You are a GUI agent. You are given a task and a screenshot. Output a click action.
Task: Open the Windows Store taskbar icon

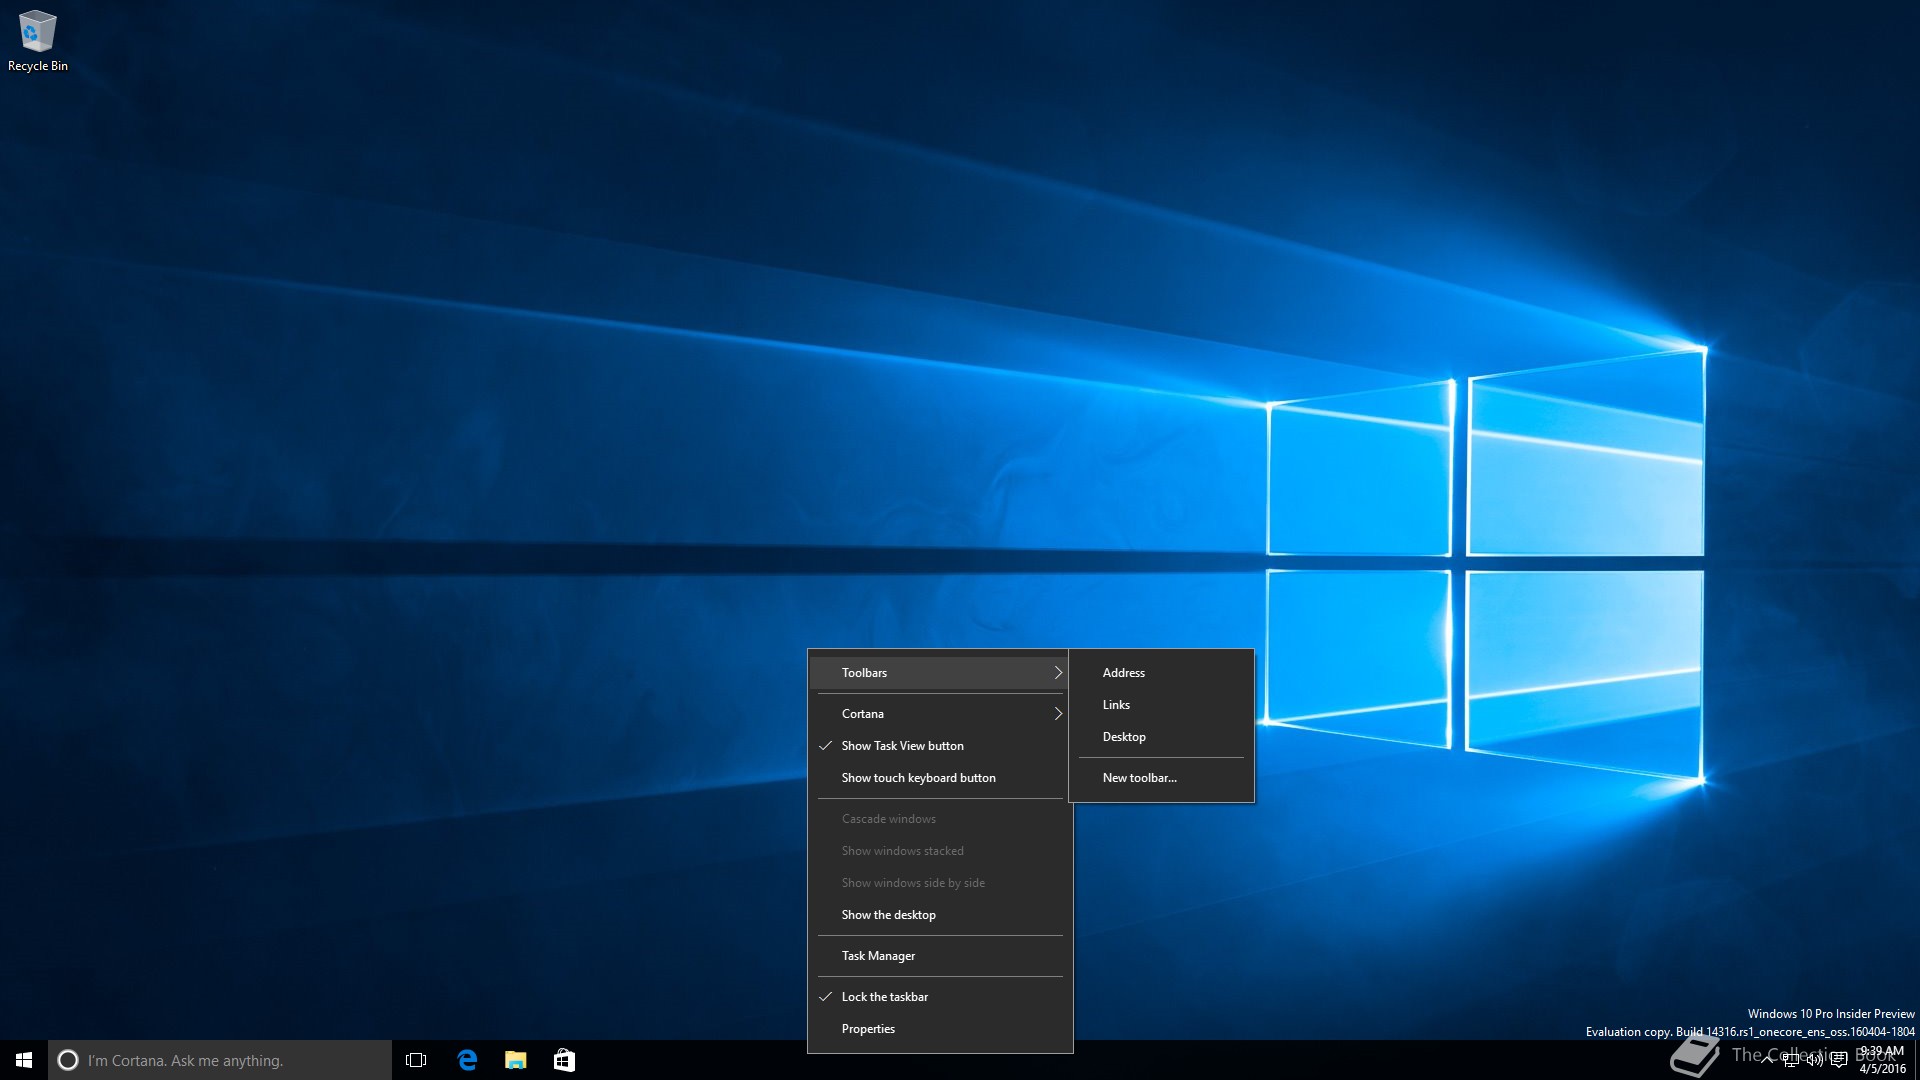point(564,1060)
